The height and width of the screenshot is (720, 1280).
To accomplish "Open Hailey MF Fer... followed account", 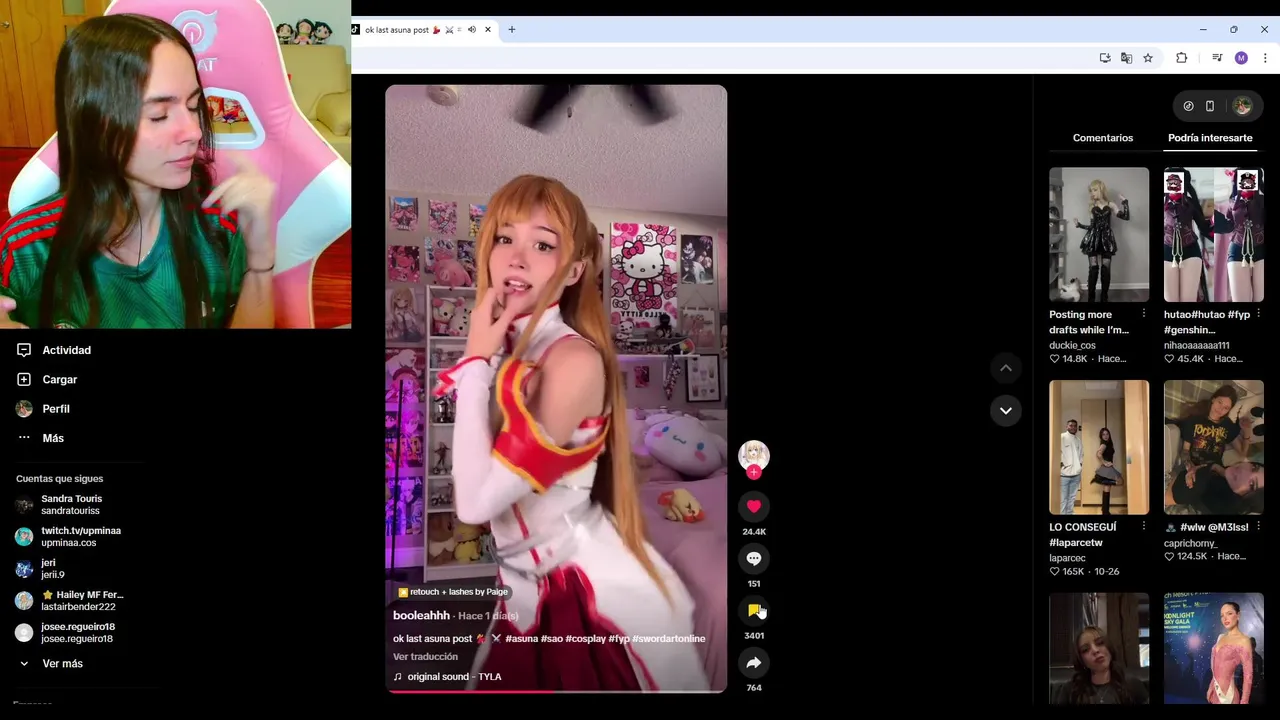I will tap(70, 600).
